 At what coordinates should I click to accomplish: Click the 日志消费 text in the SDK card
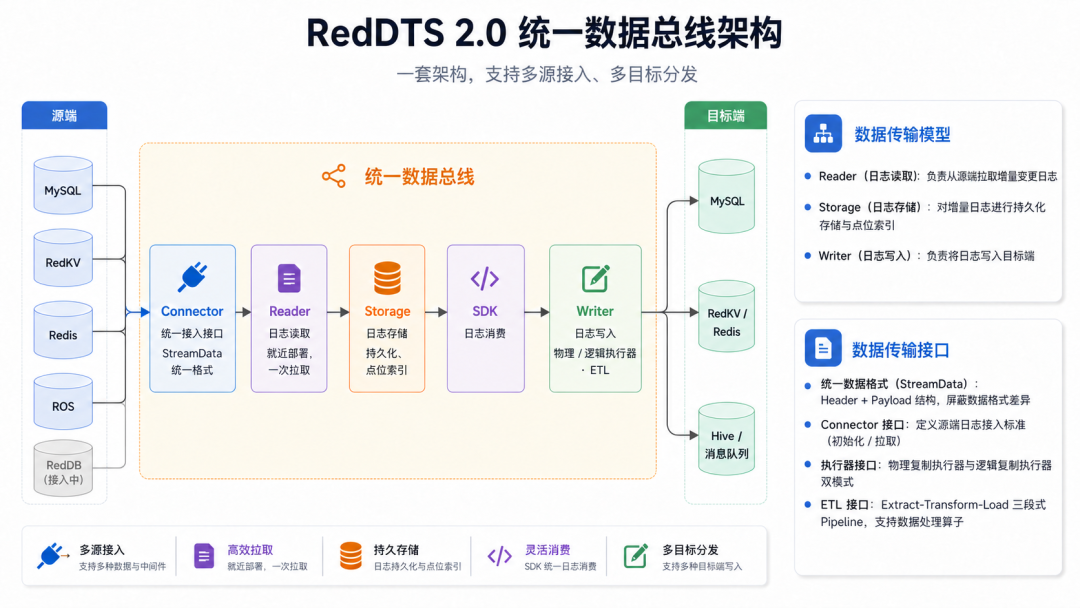click(x=485, y=333)
